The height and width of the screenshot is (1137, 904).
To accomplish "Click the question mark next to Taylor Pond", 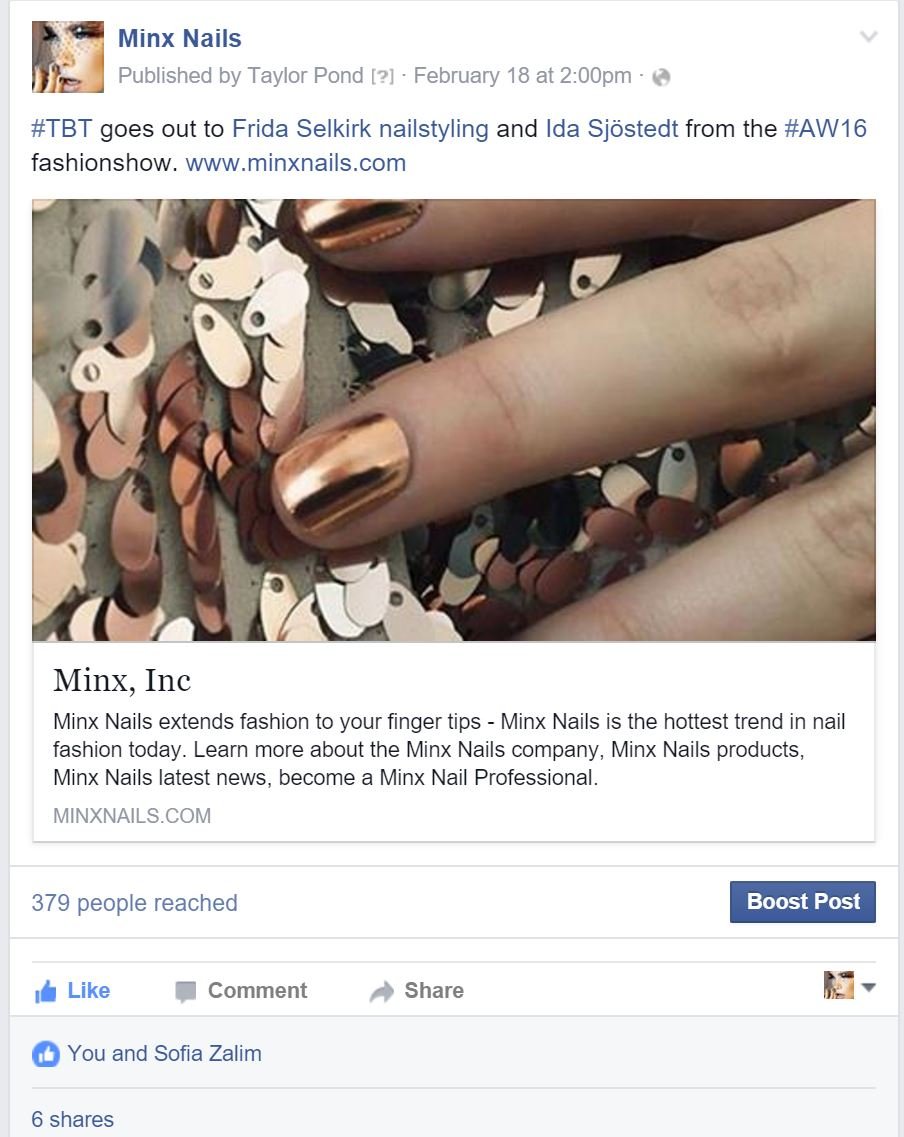I will tap(382, 76).
